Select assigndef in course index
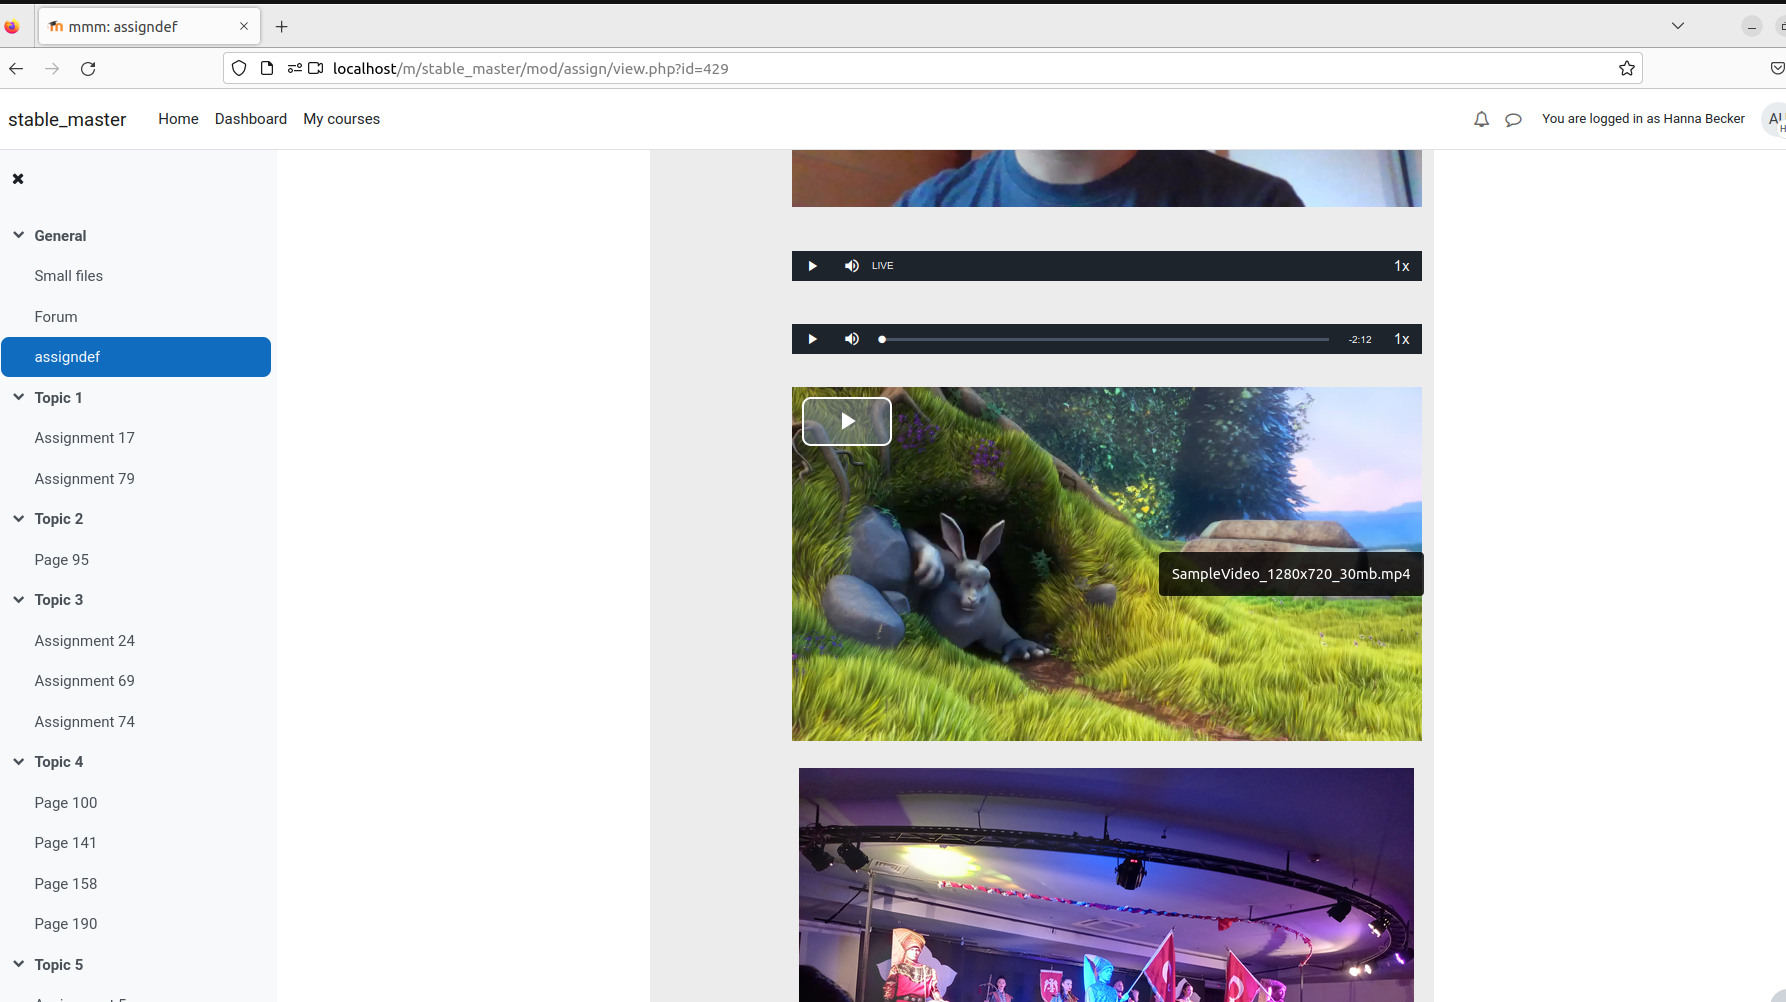Image resolution: width=1786 pixels, height=1002 pixels. [x=136, y=357]
